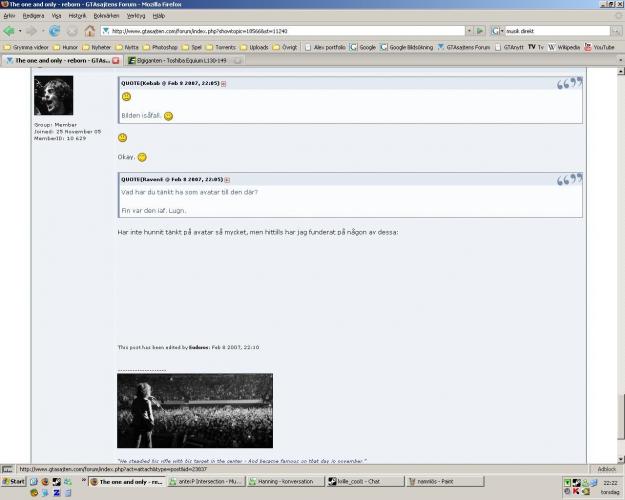Open the Bokmärken menu
This screenshot has width=625, height=500.
106,16
